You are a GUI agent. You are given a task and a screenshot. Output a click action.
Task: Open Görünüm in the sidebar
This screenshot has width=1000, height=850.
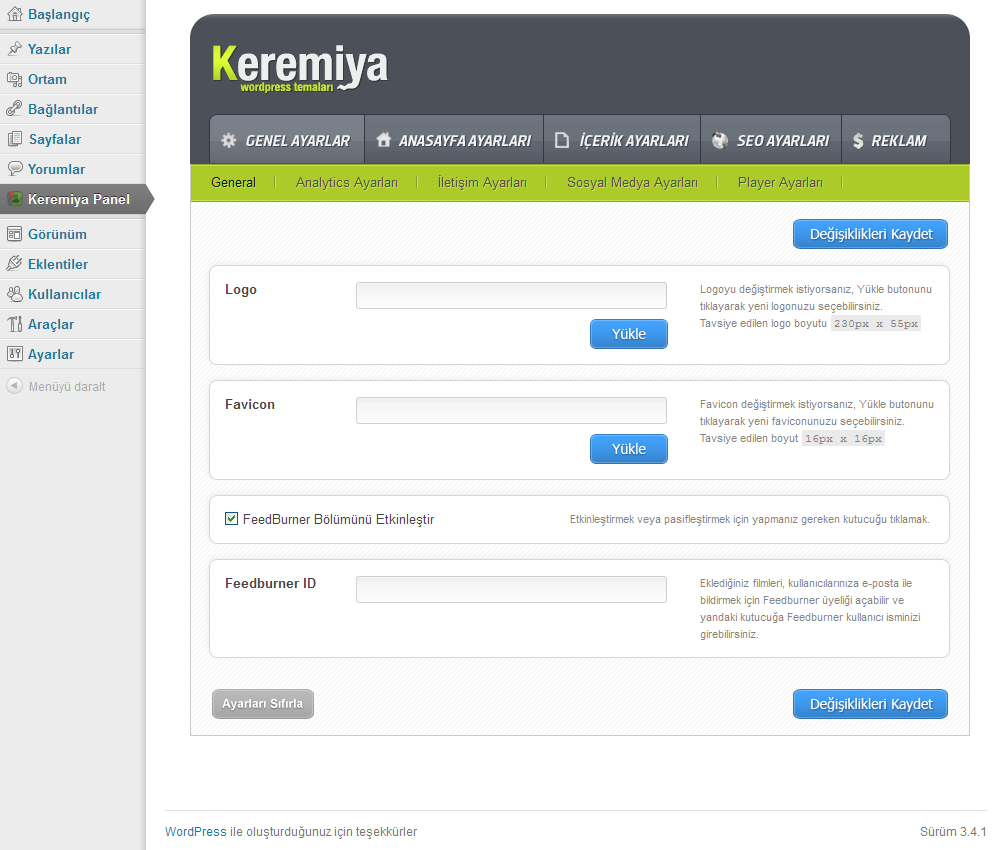tap(57, 234)
